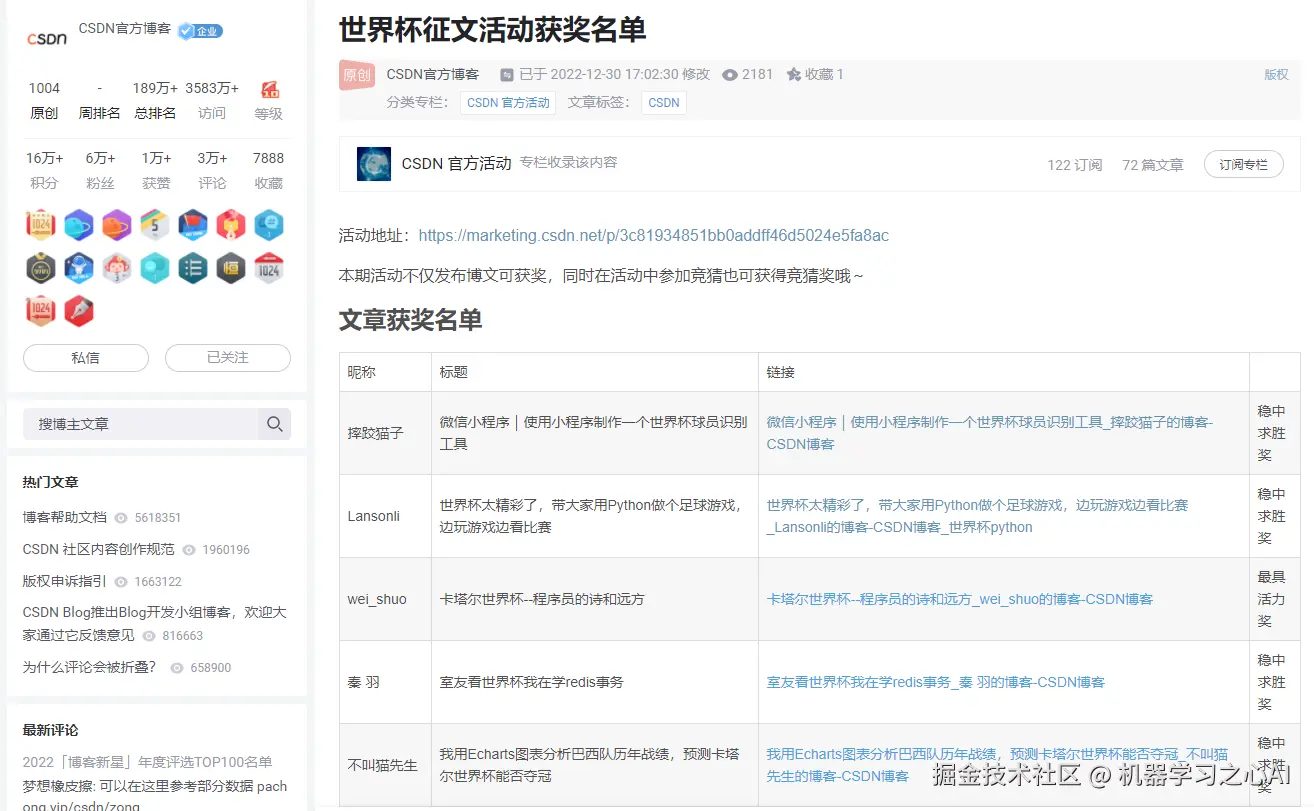The height and width of the screenshot is (811, 1314).
Task: Click the 原创 article tag
Action: tap(357, 75)
